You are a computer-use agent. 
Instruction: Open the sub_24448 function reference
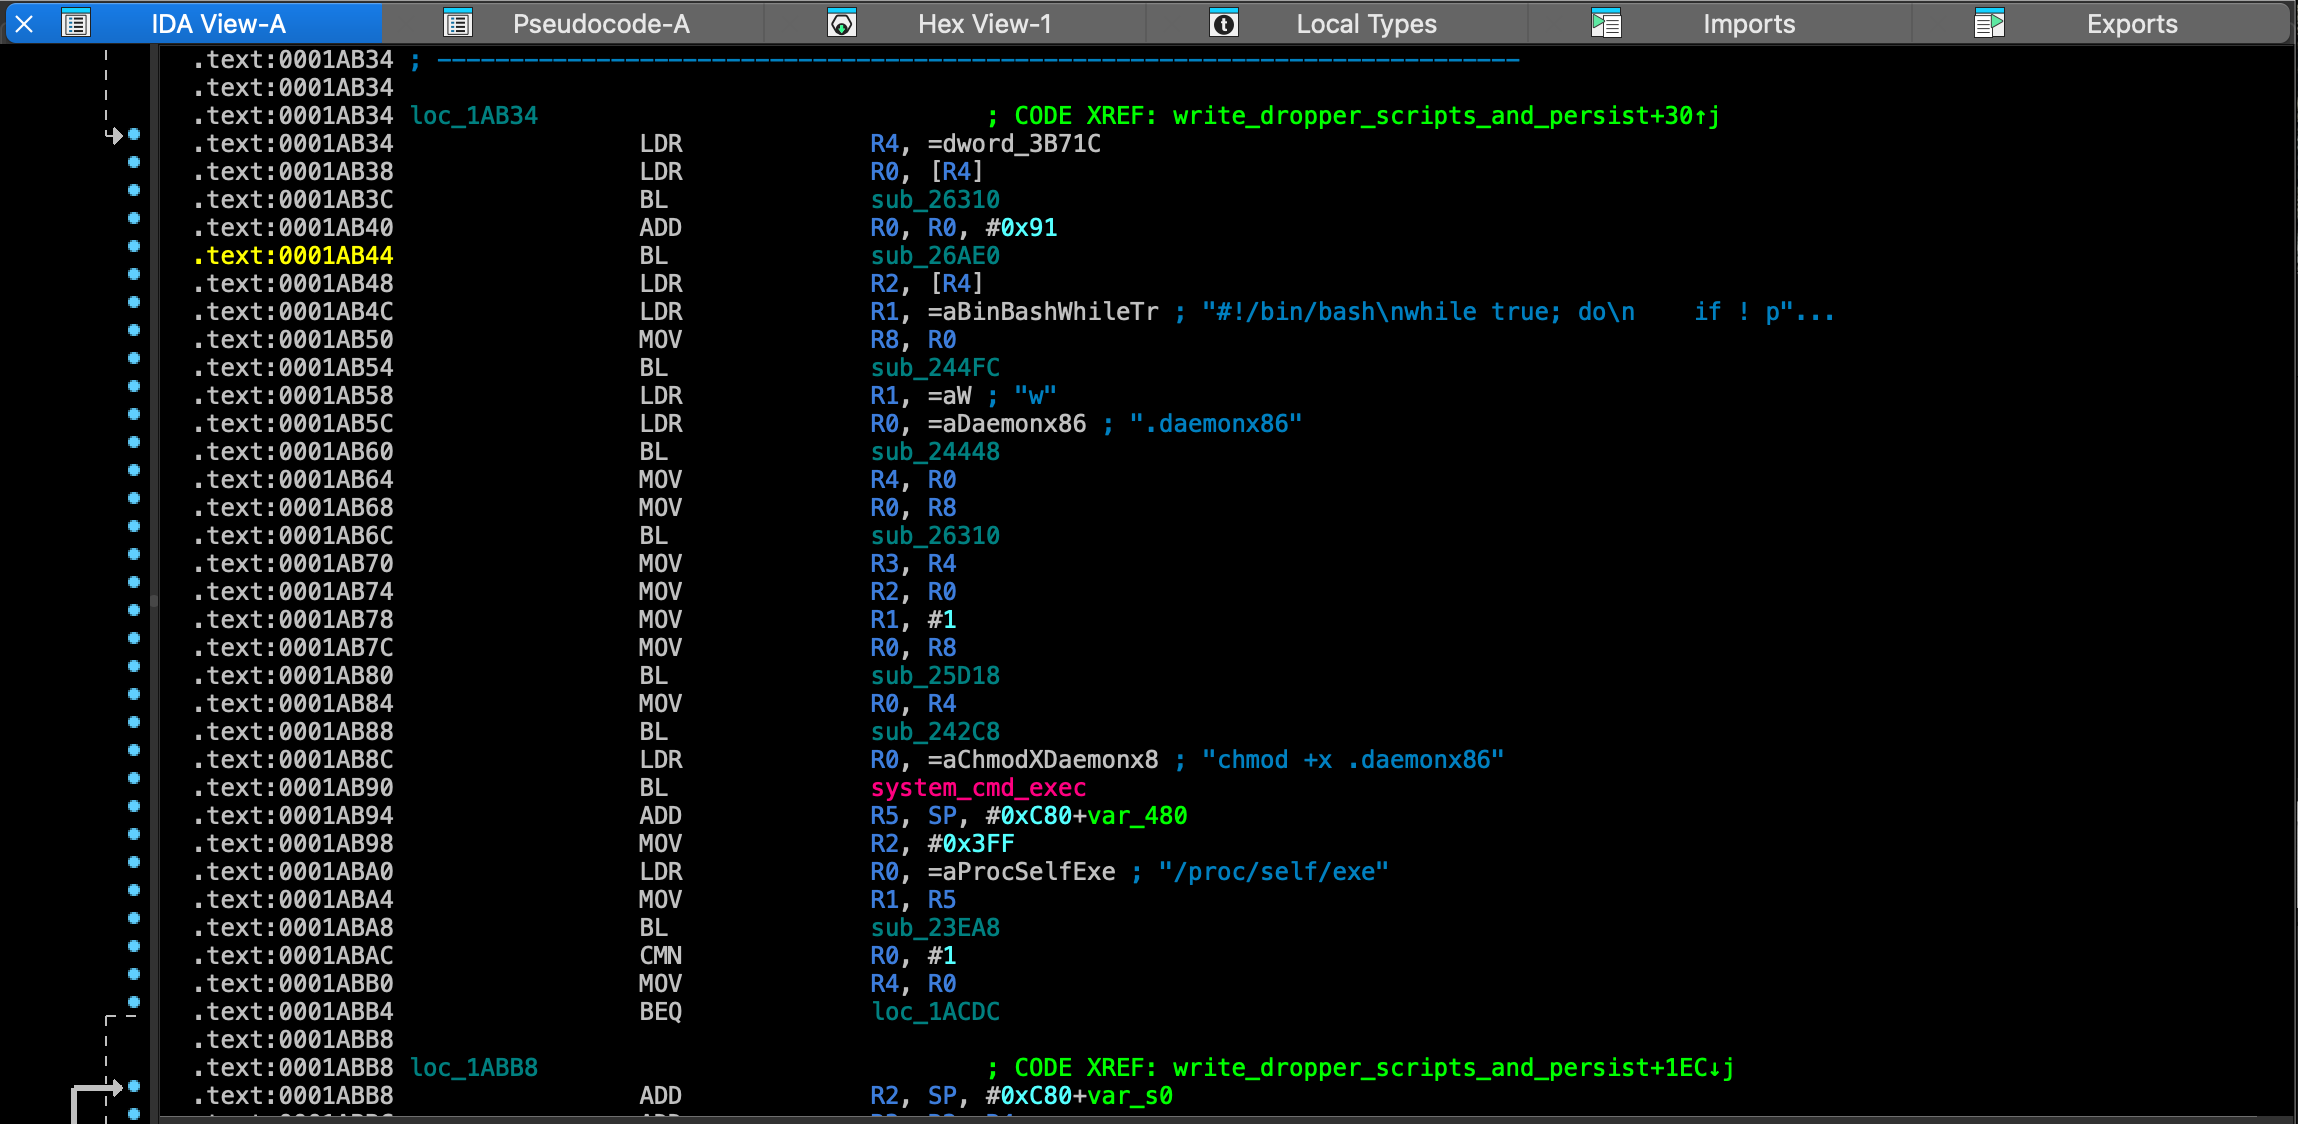pyautogui.click(x=935, y=452)
